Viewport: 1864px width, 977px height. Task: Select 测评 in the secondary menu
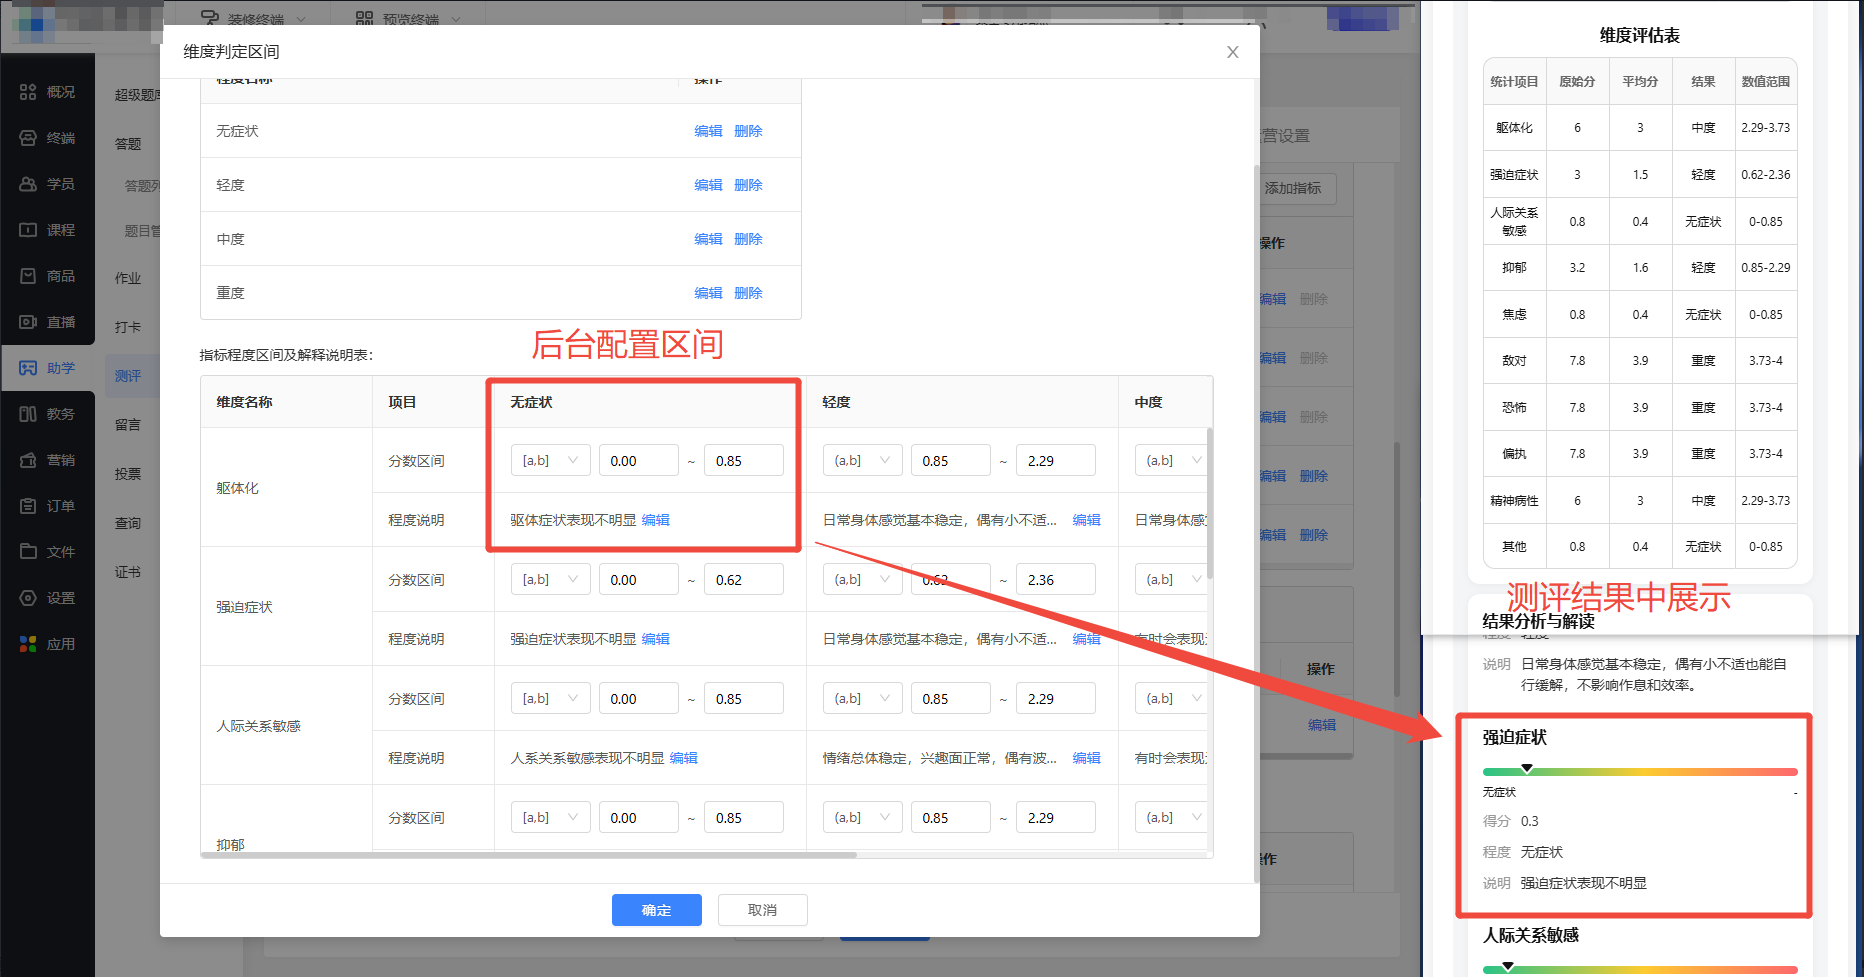tap(128, 376)
